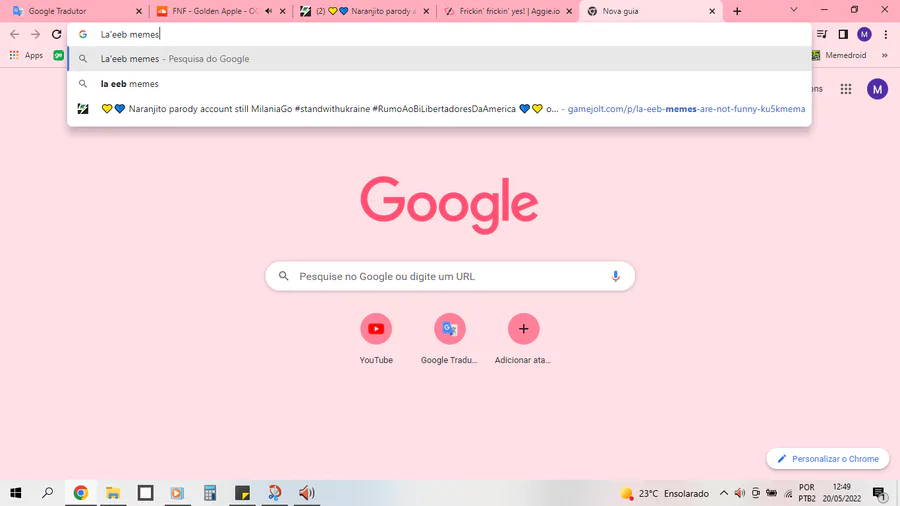Open the notification center
Image resolution: width=900 pixels, height=506 pixels.
879,493
